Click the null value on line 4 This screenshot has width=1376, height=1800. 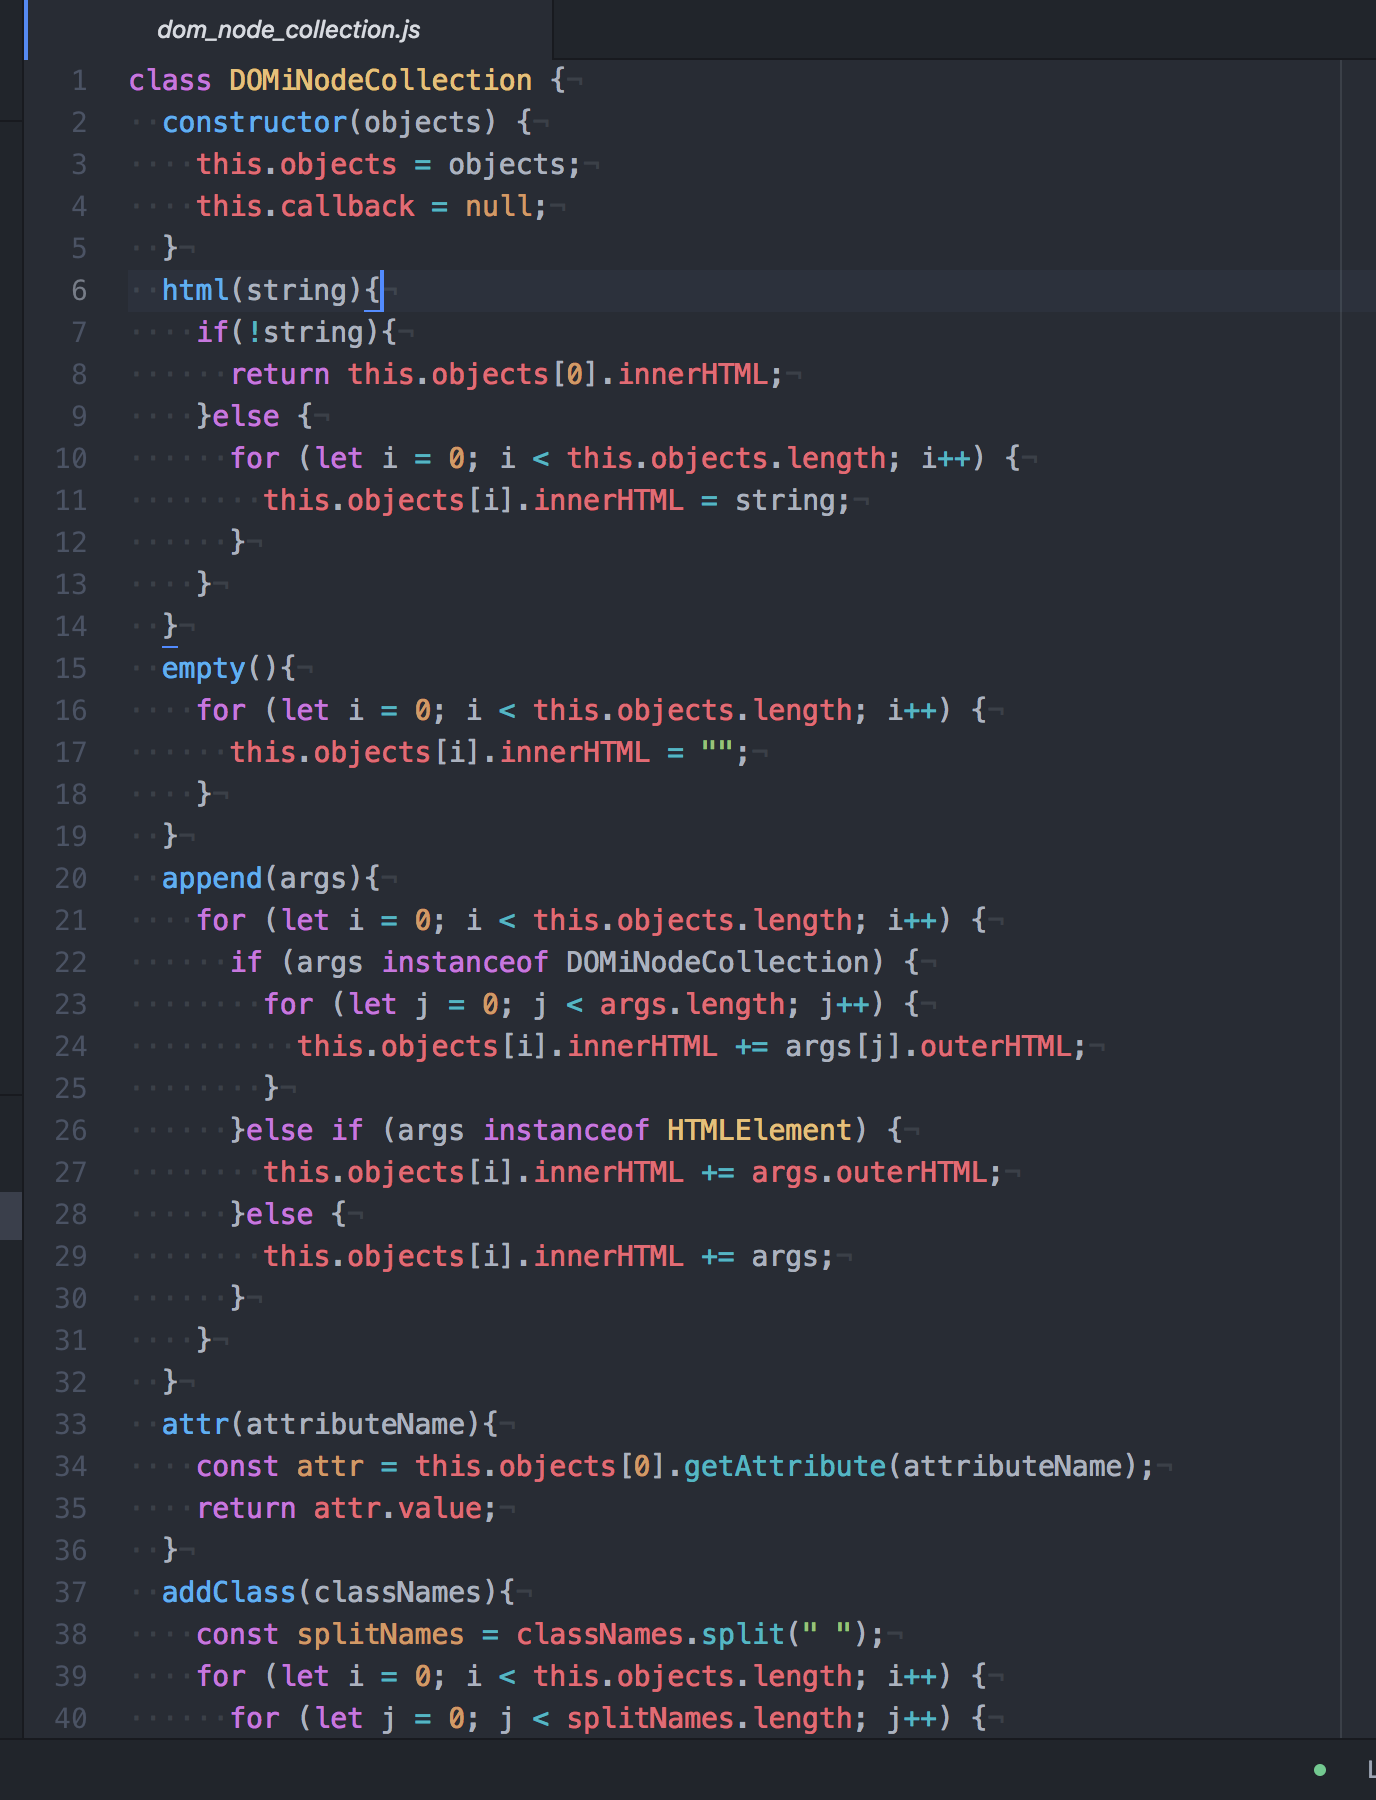point(498,206)
